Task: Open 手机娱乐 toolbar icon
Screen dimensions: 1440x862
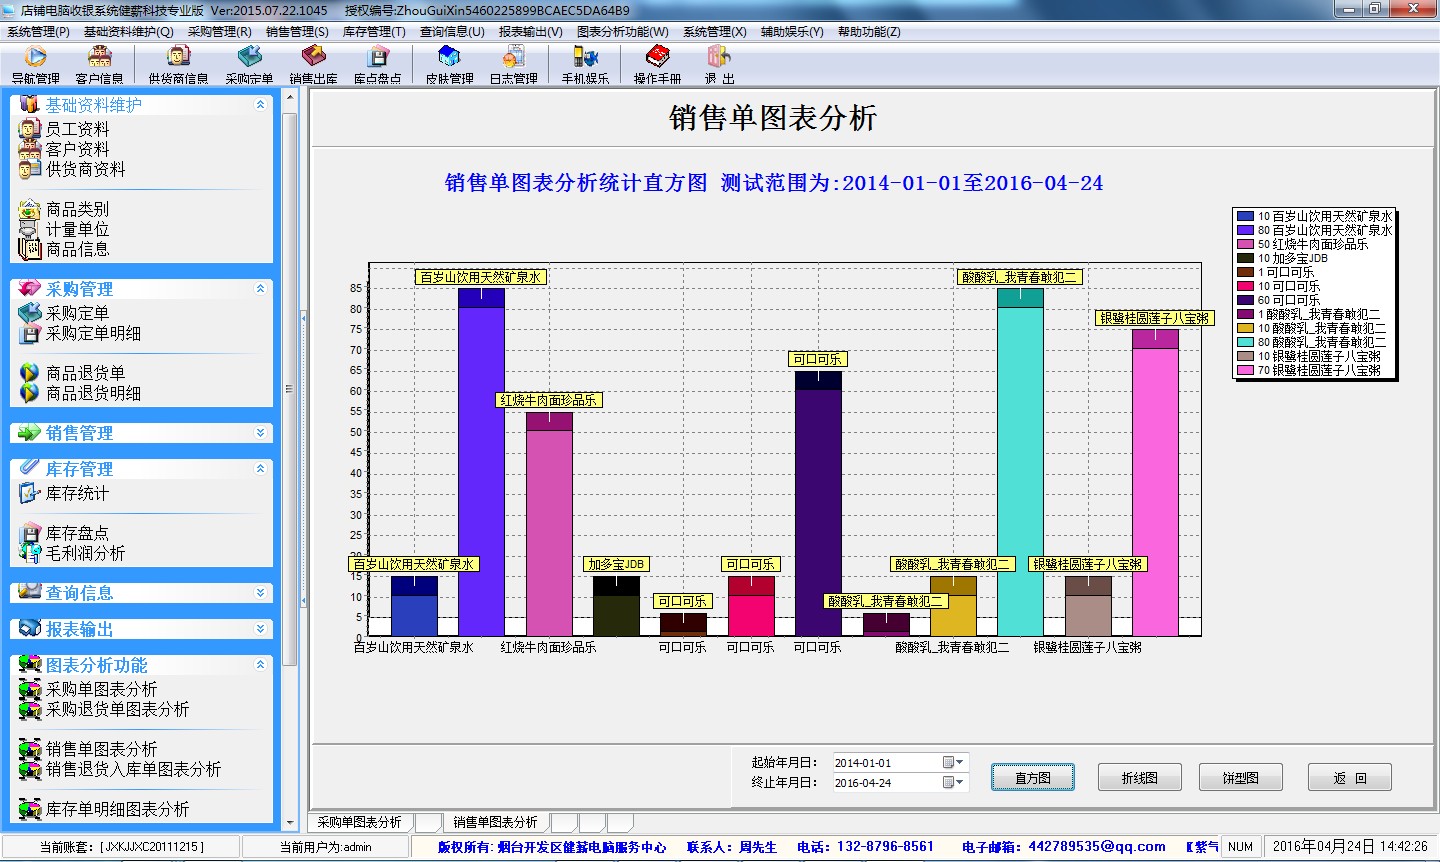Action: [x=585, y=63]
